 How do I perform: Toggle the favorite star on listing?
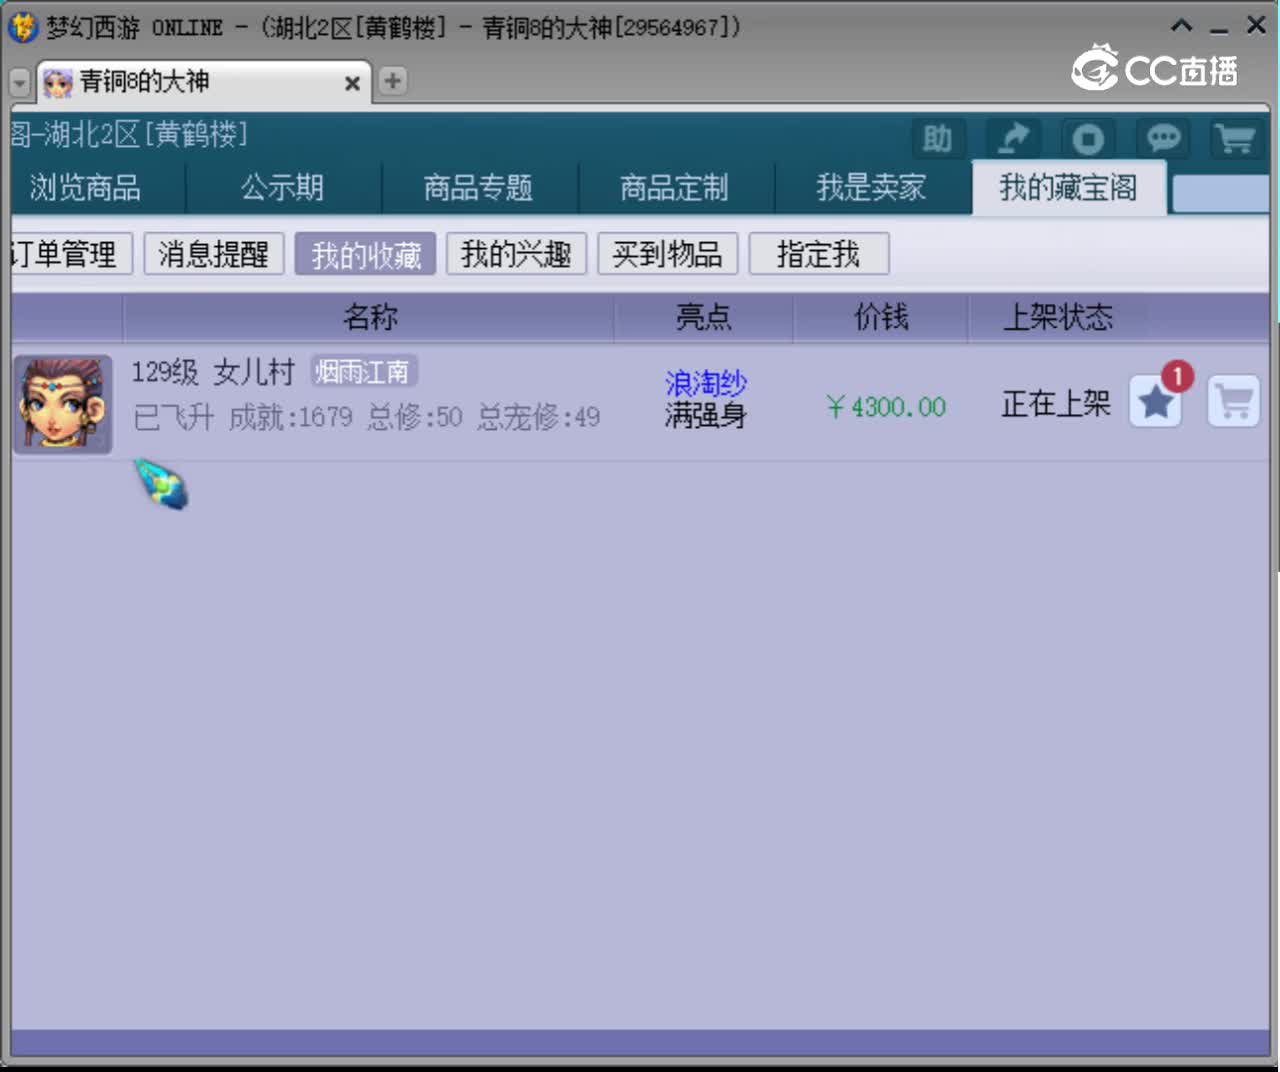(x=1157, y=401)
